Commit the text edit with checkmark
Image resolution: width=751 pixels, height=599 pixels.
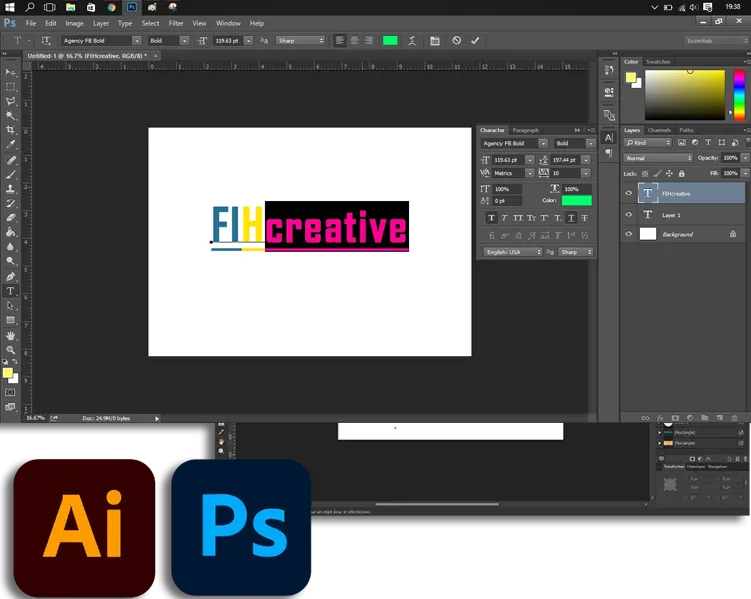click(x=475, y=41)
